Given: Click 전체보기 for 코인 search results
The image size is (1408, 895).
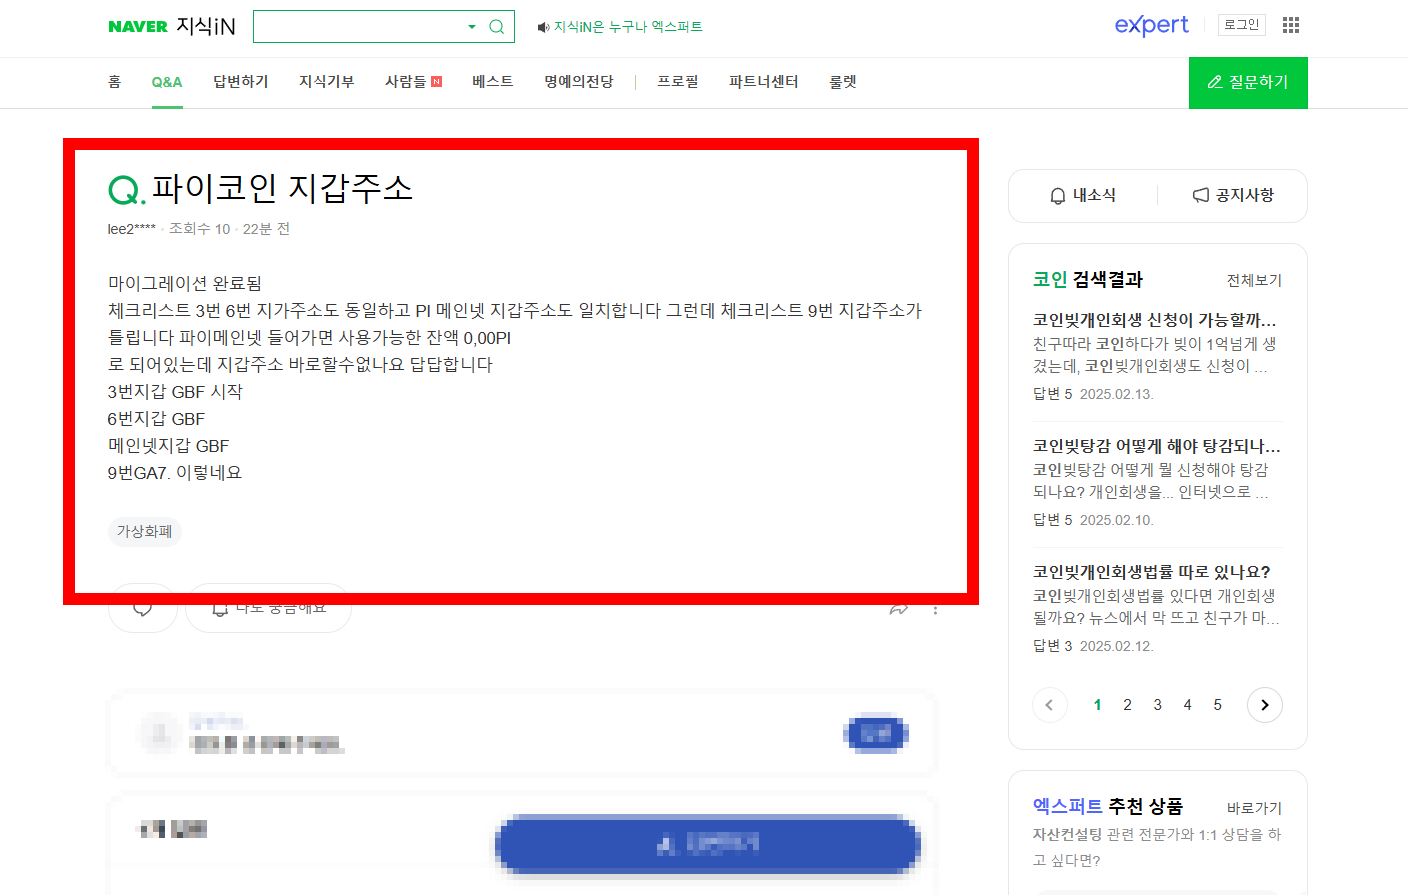Looking at the screenshot, I should click(x=1254, y=280).
